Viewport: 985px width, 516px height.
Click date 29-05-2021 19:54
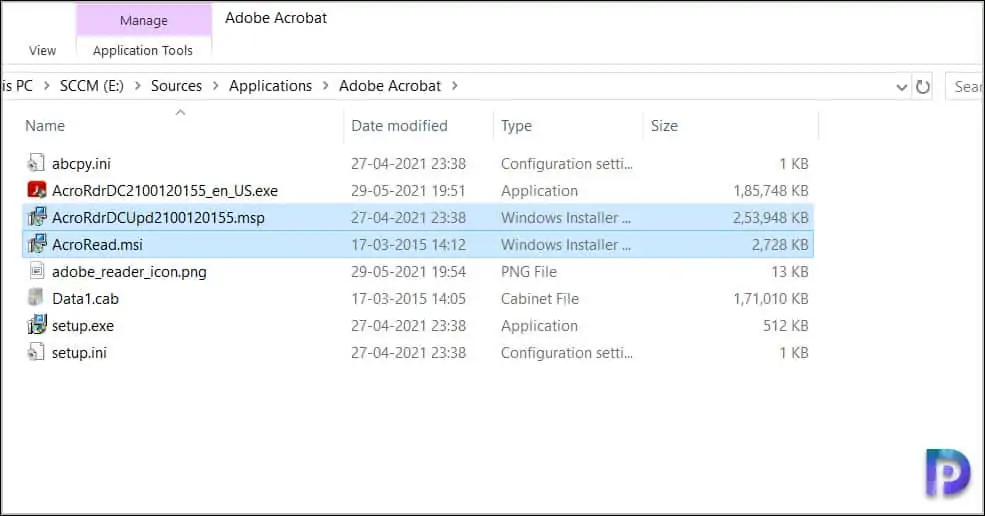point(408,272)
